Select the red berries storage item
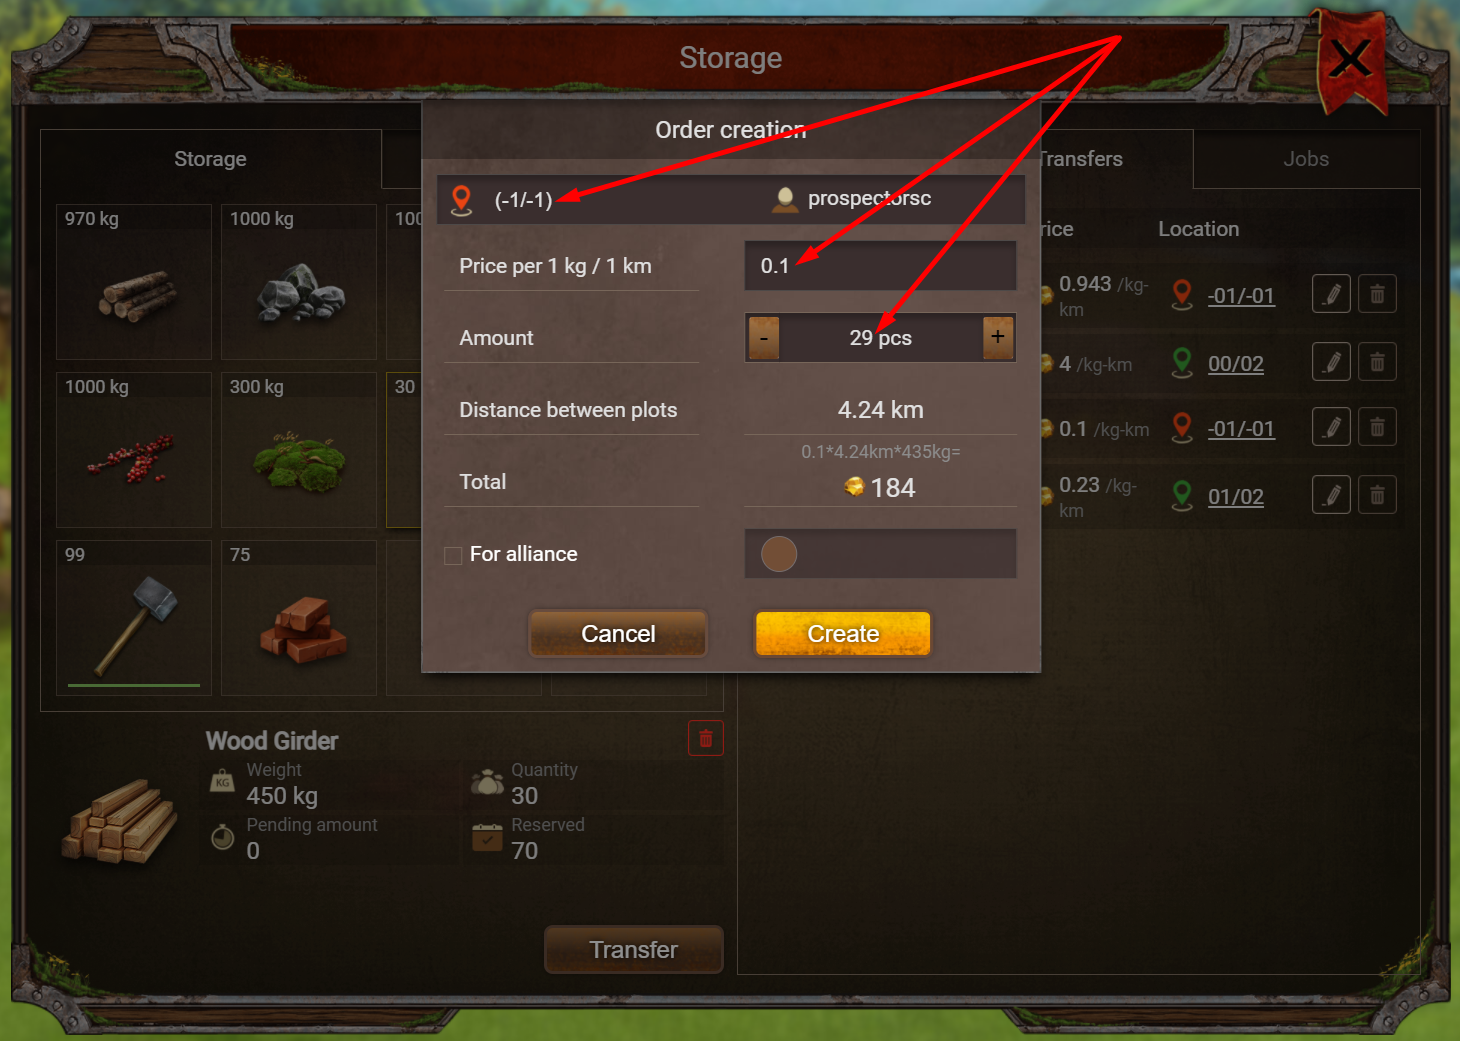Viewport: 1460px width, 1041px height. tap(134, 450)
